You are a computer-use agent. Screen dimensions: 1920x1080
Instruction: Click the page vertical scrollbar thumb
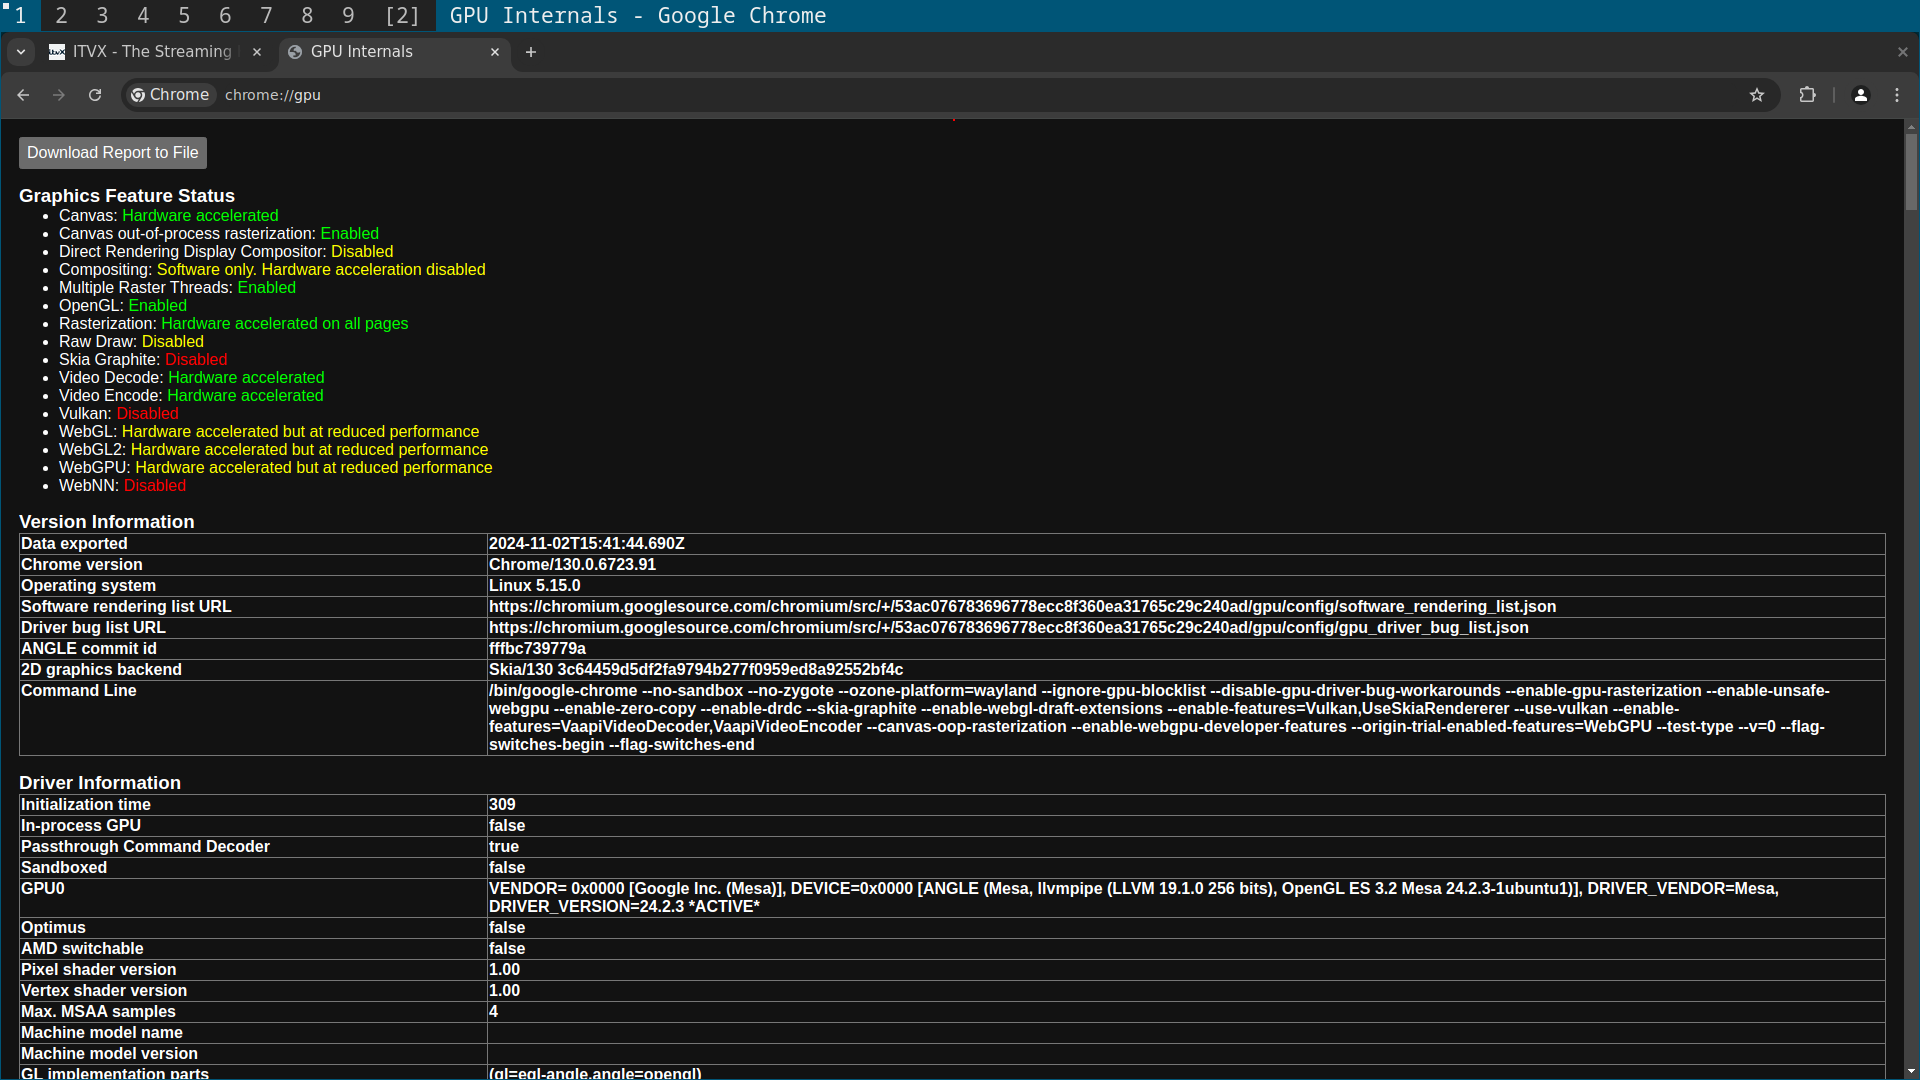click(x=1911, y=170)
